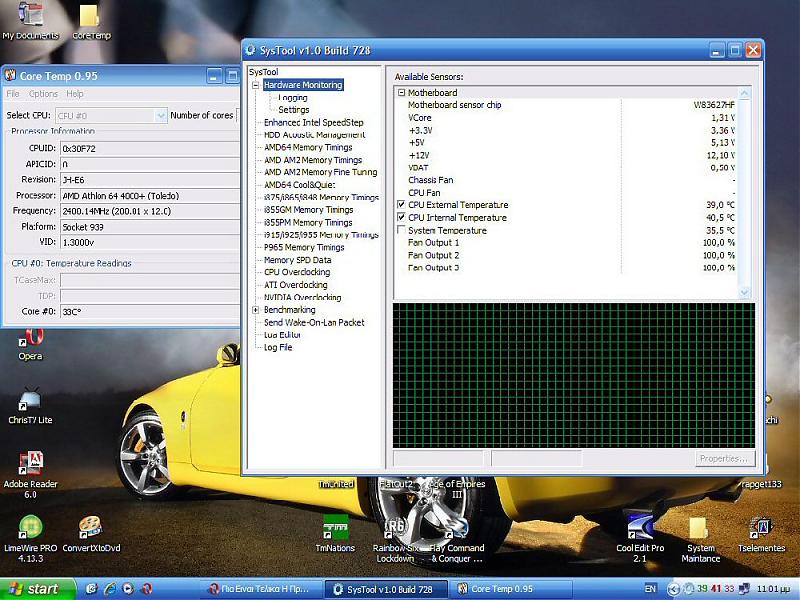Screen dimensions: 800x600
Task: Click the taskbar clock
Action: (x=774, y=589)
